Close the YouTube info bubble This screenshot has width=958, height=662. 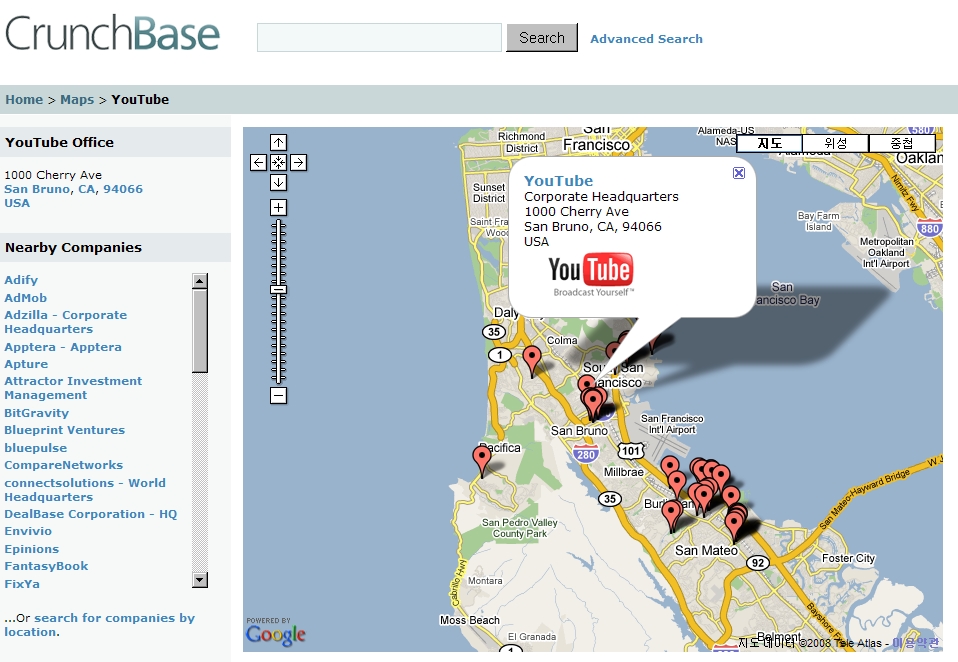(x=739, y=173)
